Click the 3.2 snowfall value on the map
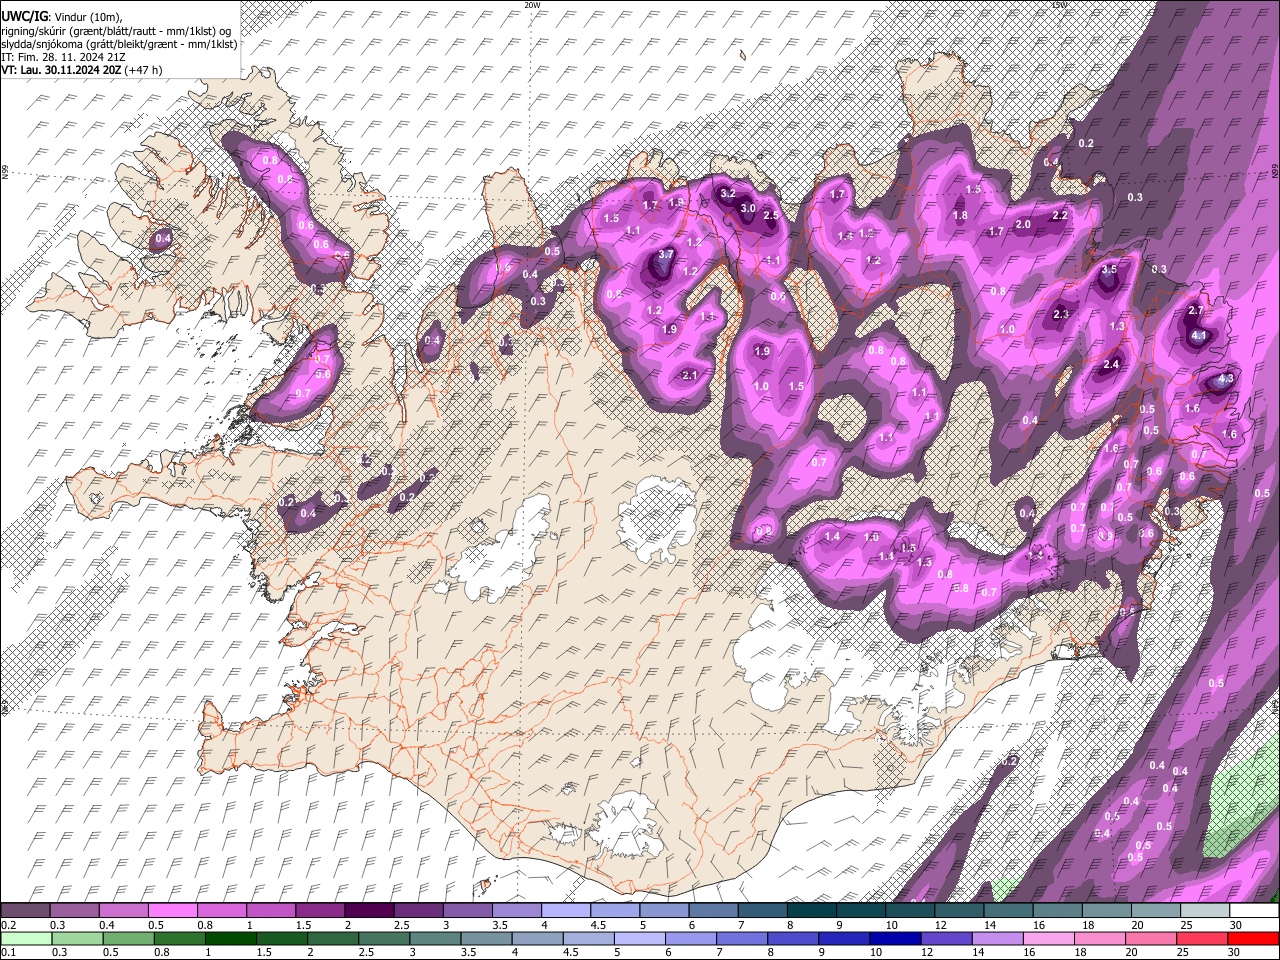1280x960 pixels. [728, 193]
